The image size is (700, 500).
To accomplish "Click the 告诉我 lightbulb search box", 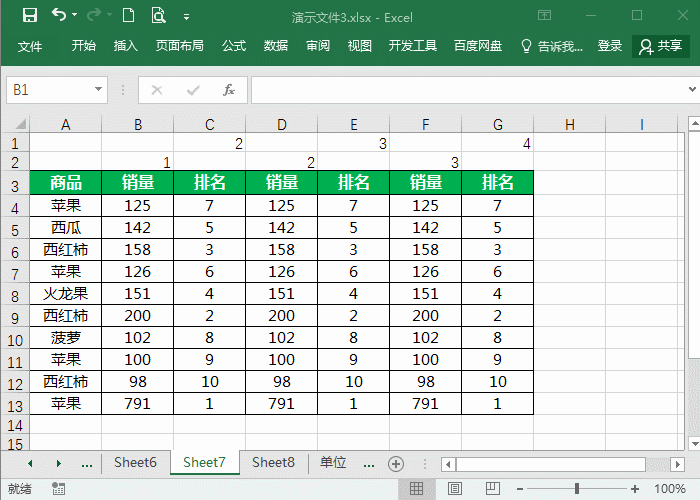I will tap(552, 46).
